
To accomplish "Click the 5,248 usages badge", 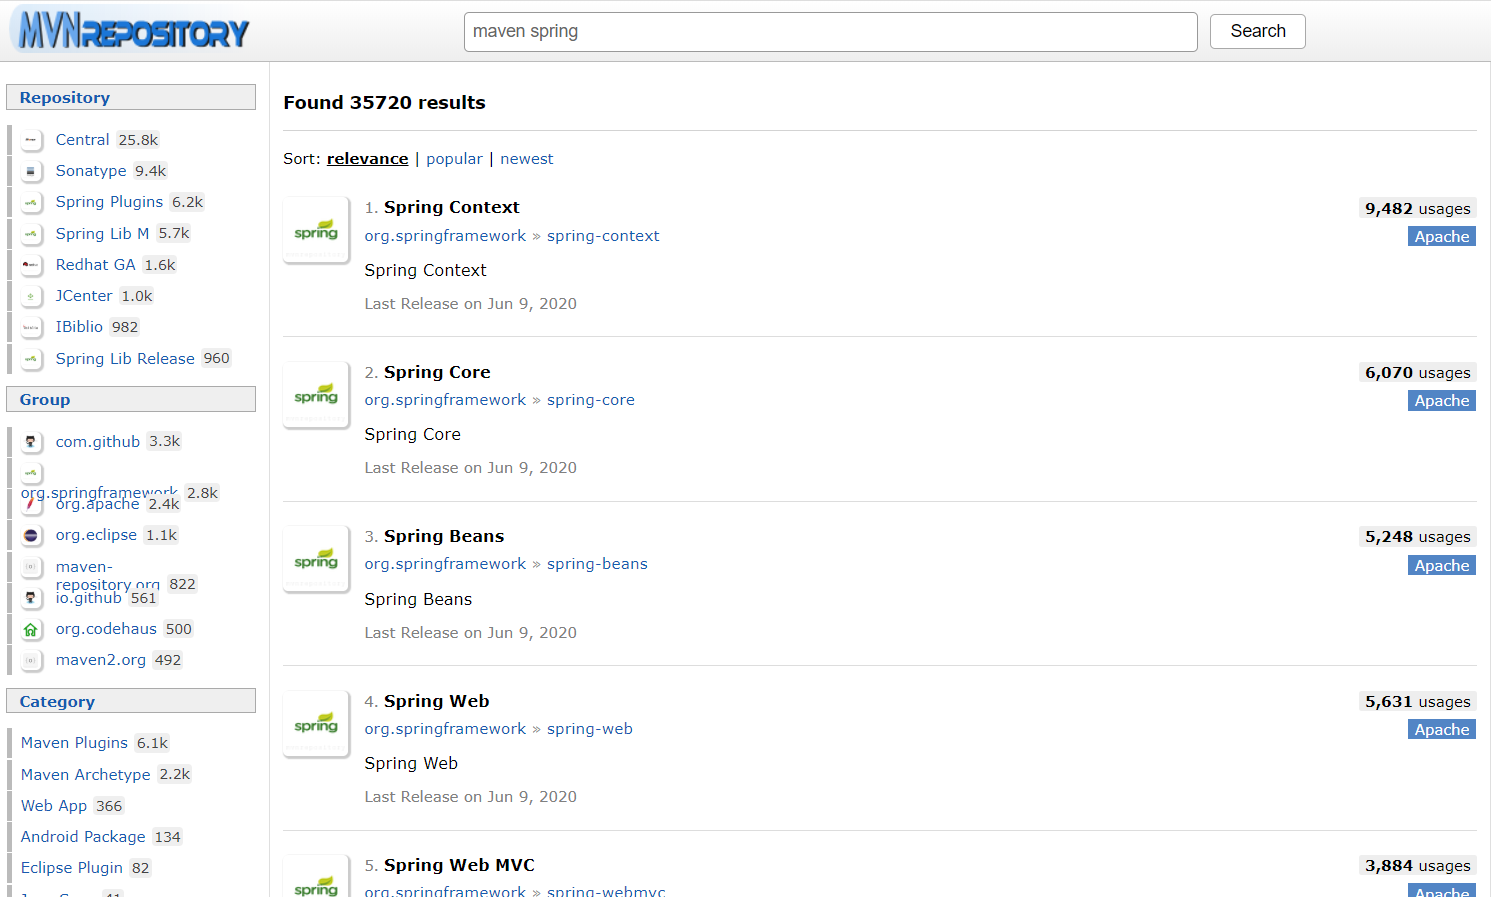I will click(x=1418, y=537).
